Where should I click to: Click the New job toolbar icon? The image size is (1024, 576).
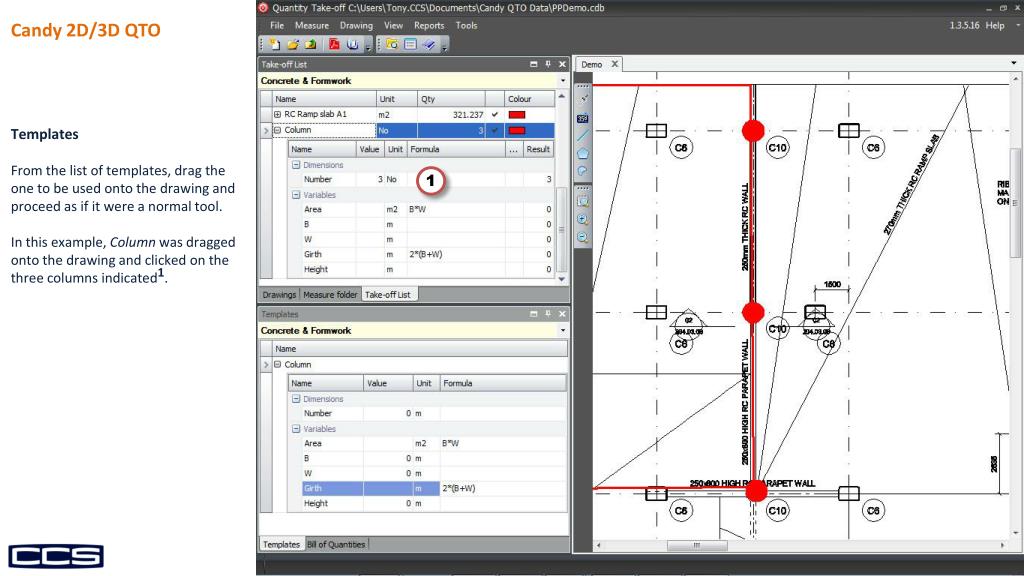click(x=275, y=44)
